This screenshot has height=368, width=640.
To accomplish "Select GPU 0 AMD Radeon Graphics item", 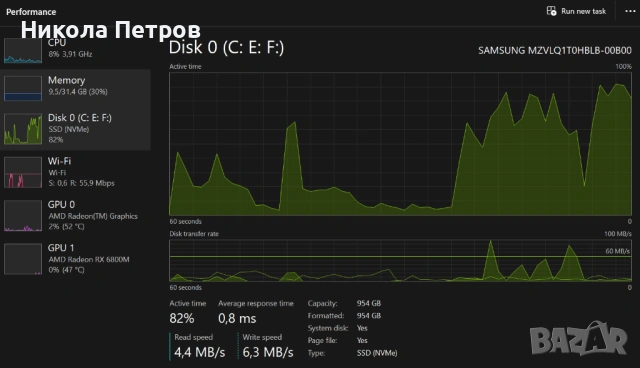I will [76, 215].
